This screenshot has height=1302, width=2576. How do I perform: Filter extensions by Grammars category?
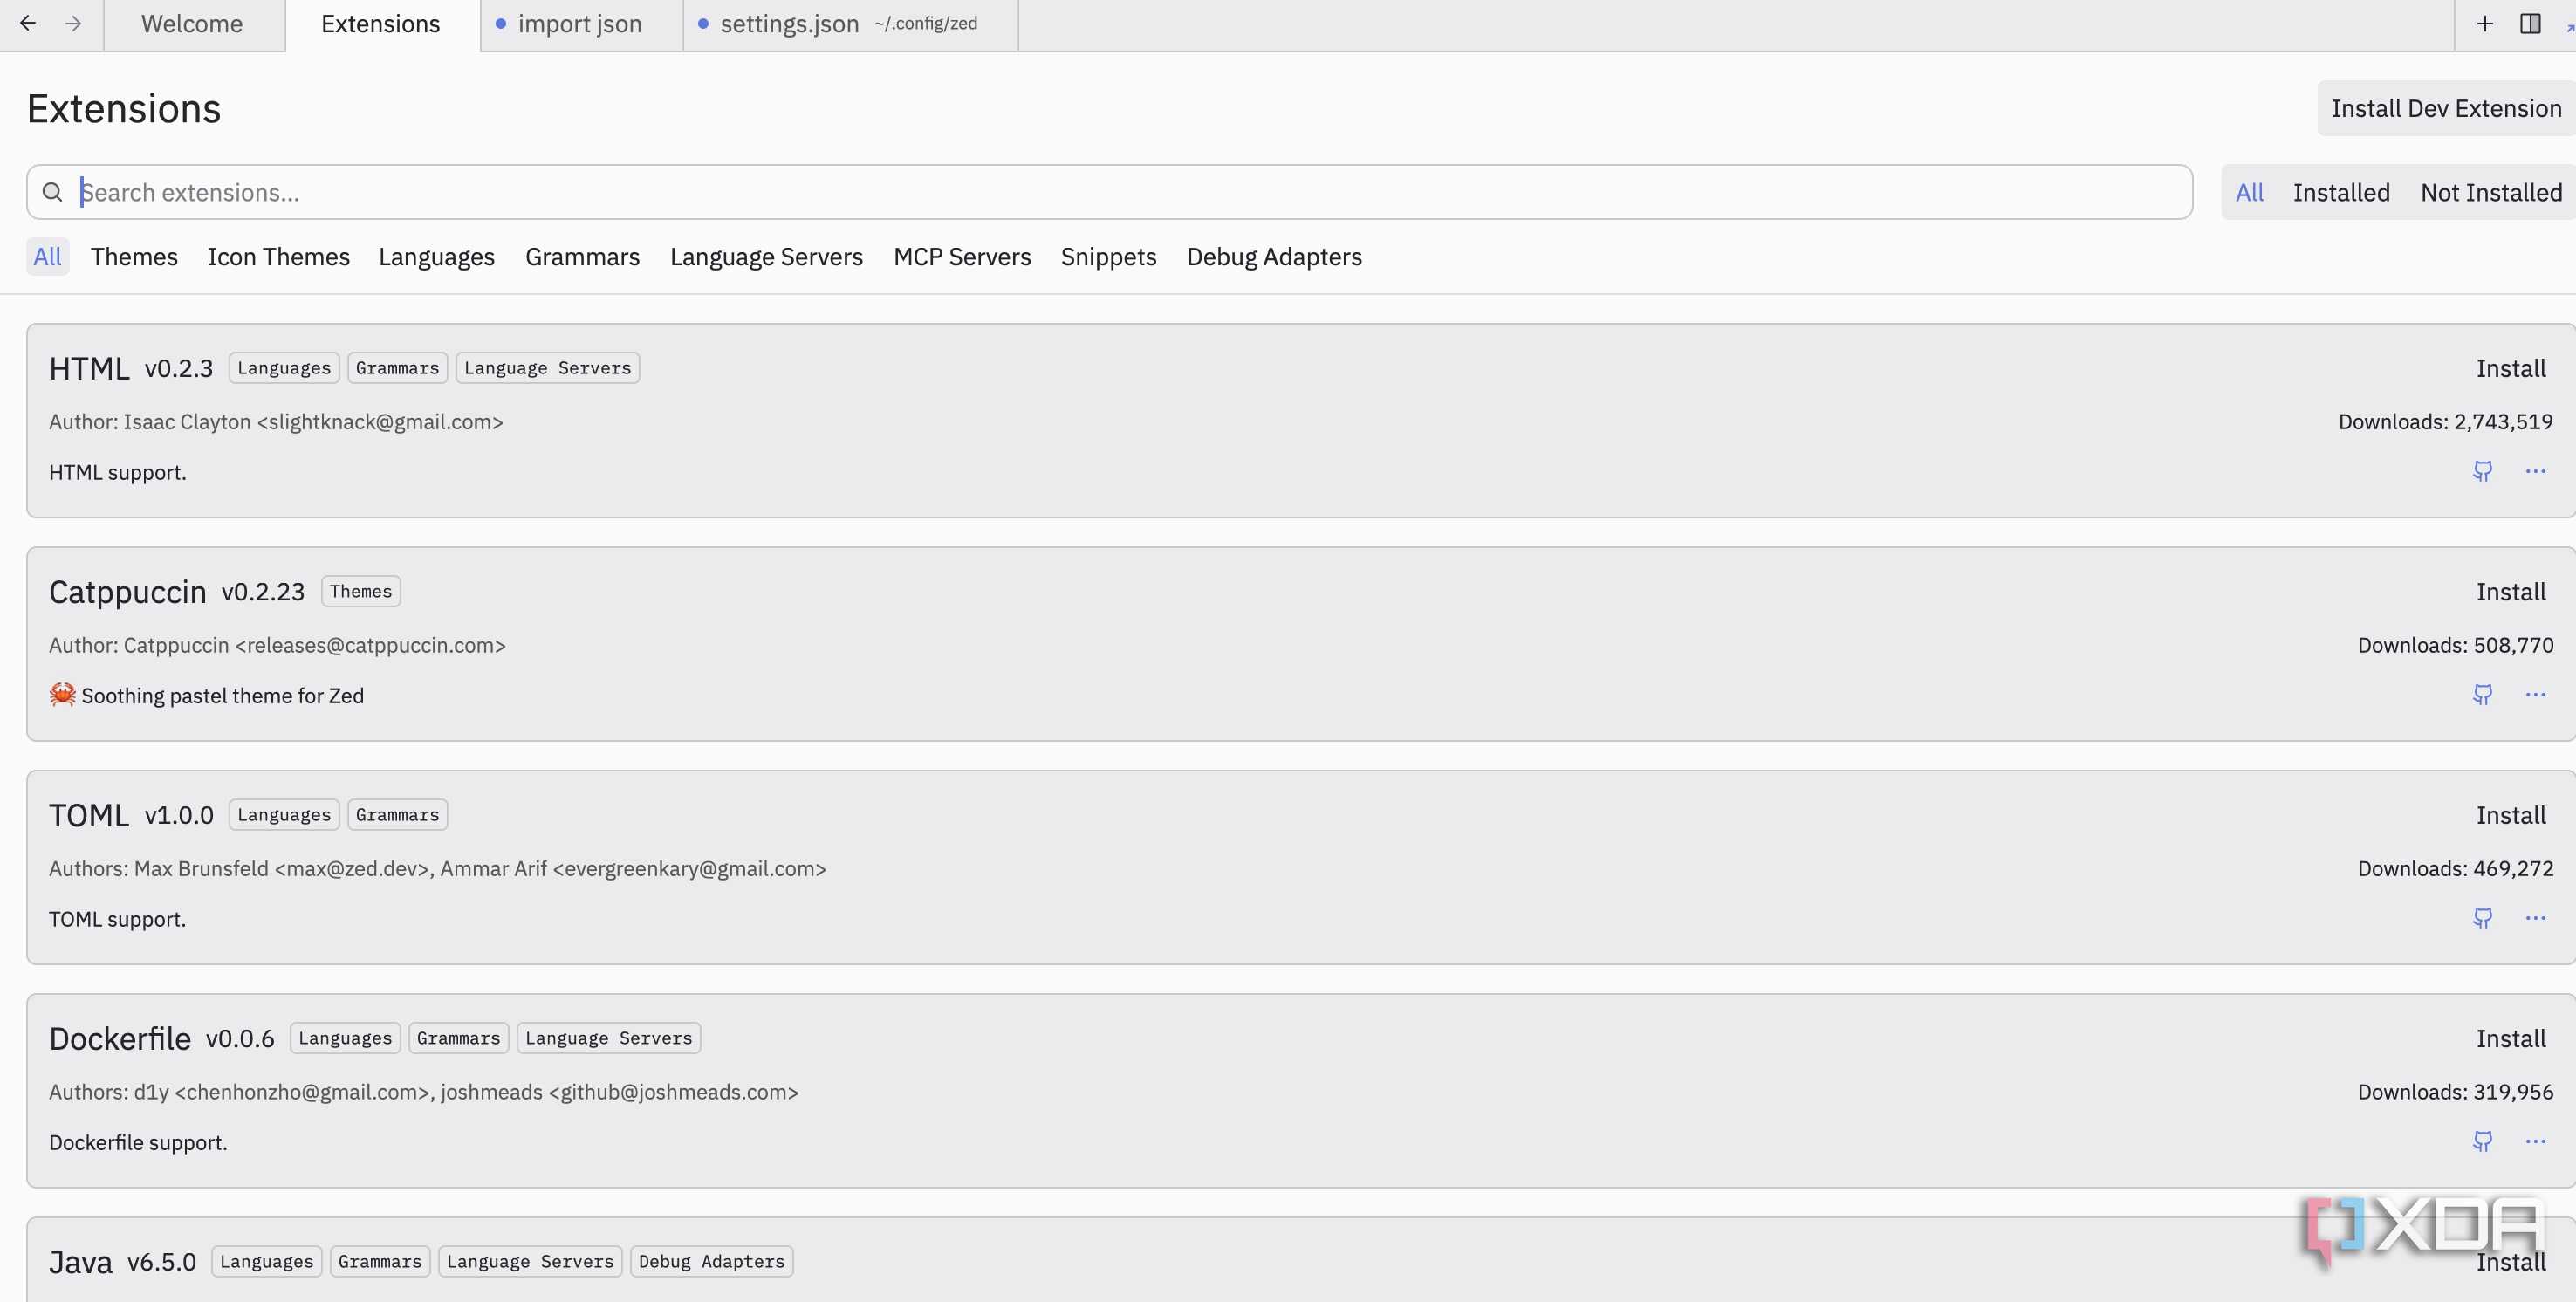(x=582, y=257)
